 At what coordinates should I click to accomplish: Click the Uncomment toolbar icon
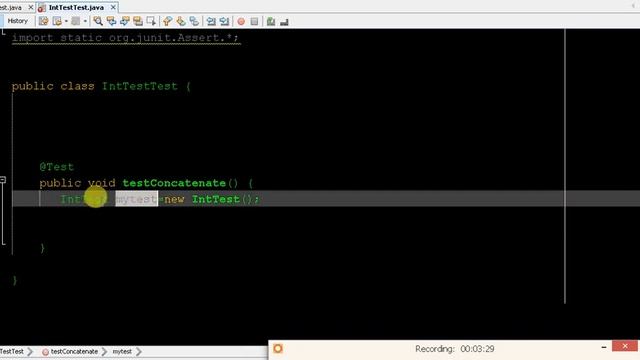(284, 21)
